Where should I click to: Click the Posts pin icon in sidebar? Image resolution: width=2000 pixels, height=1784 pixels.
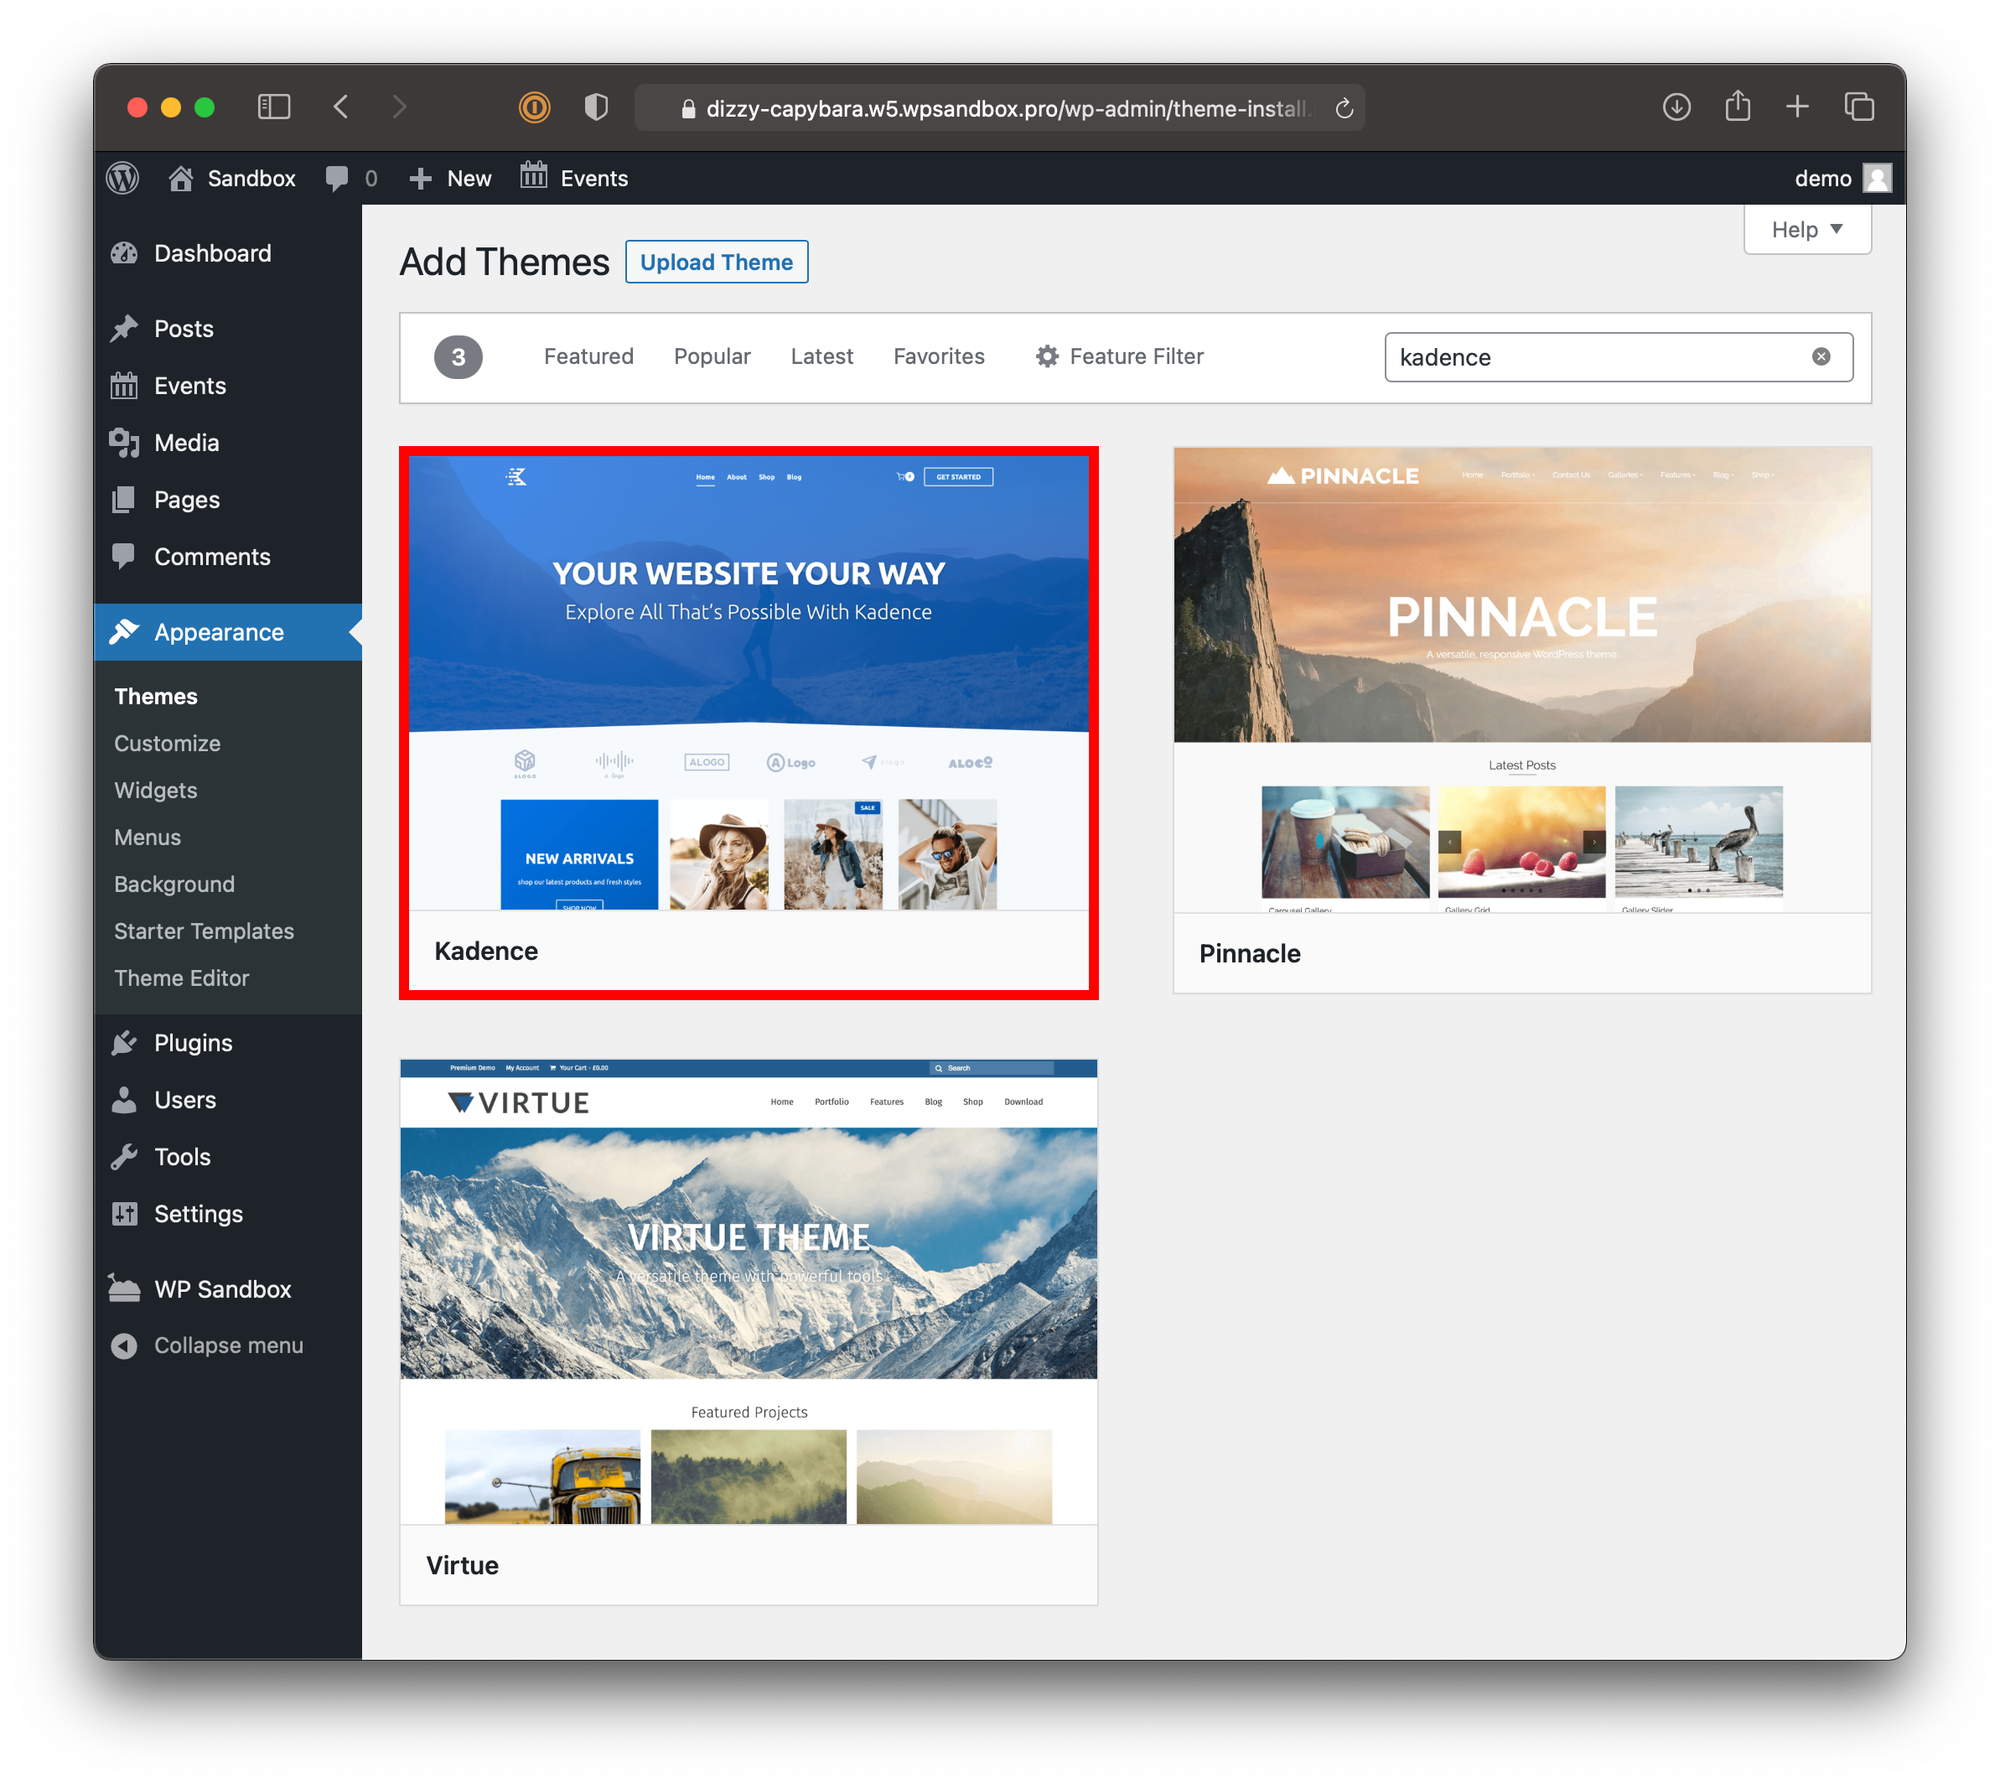pyautogui.click(x=125, y=329)
